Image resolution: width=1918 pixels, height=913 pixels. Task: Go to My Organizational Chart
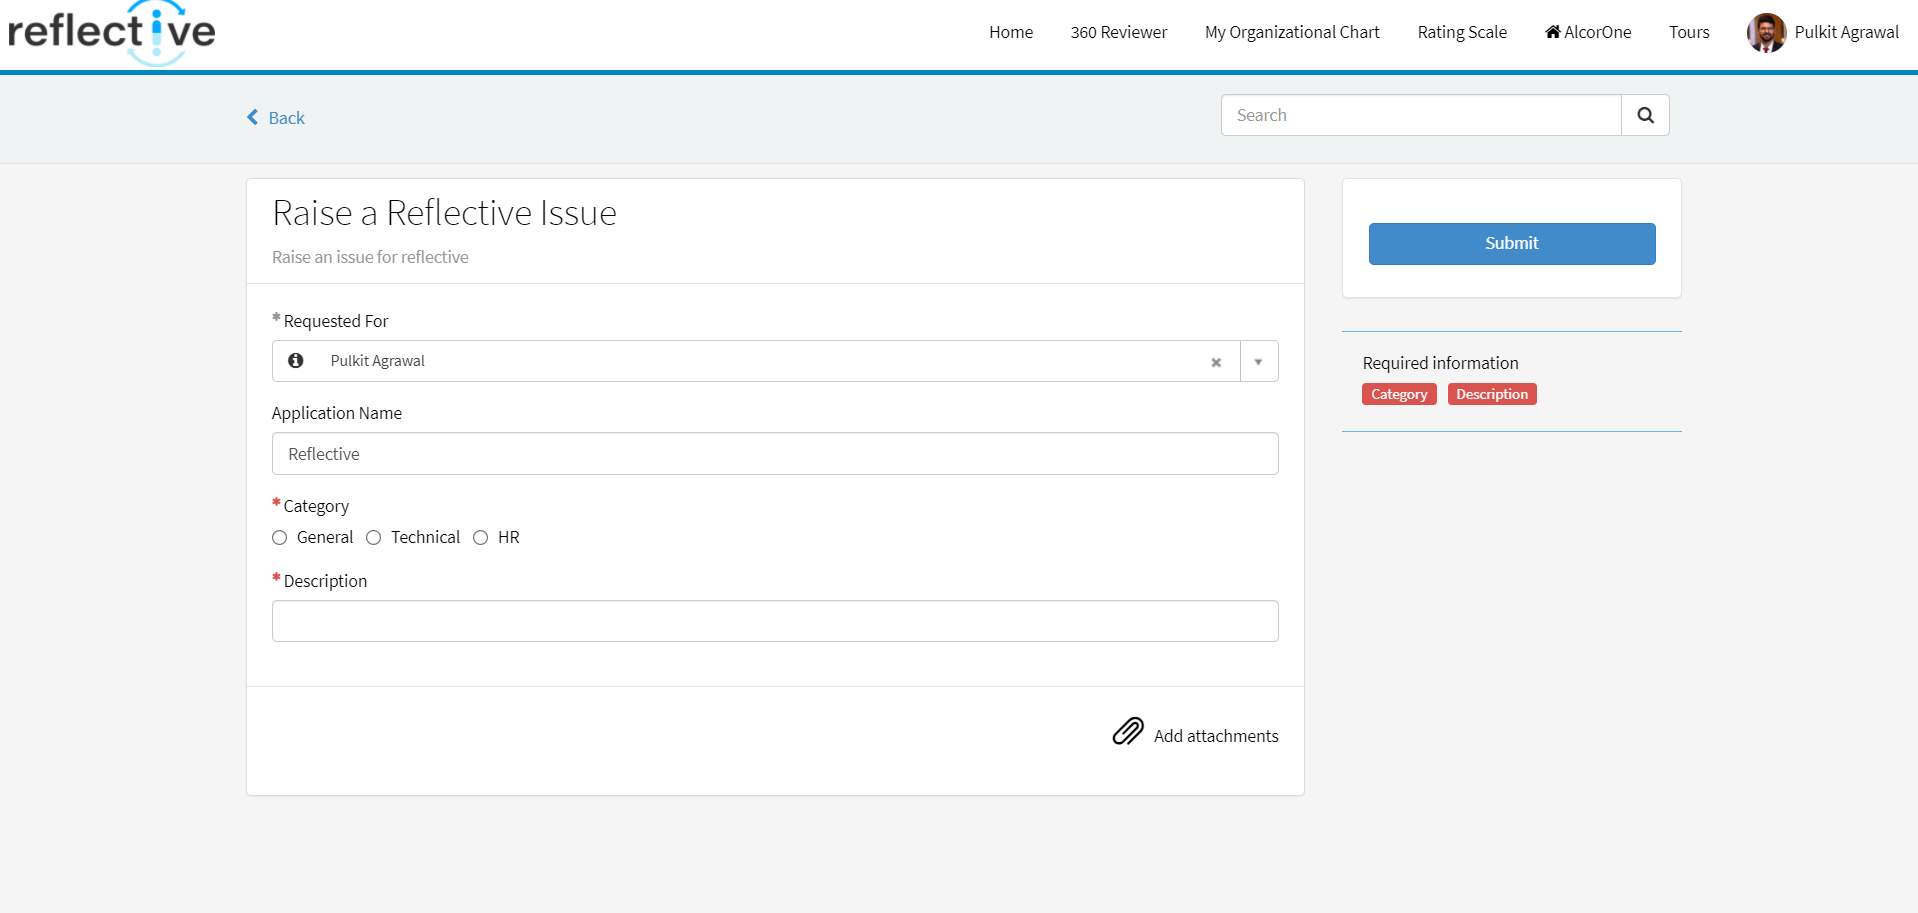1292,32
